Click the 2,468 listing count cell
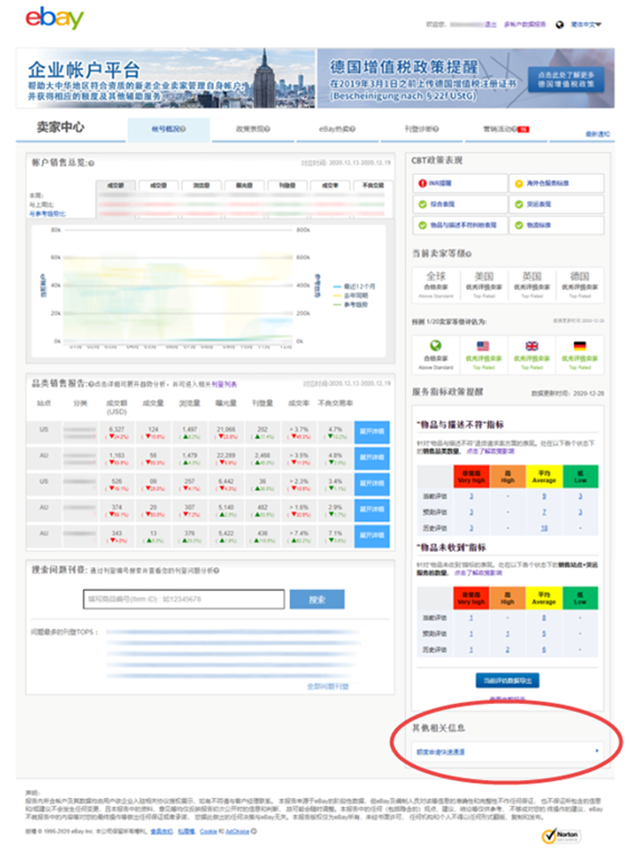The width and height of the screenshot is (630, 864). tap(262, 458)
